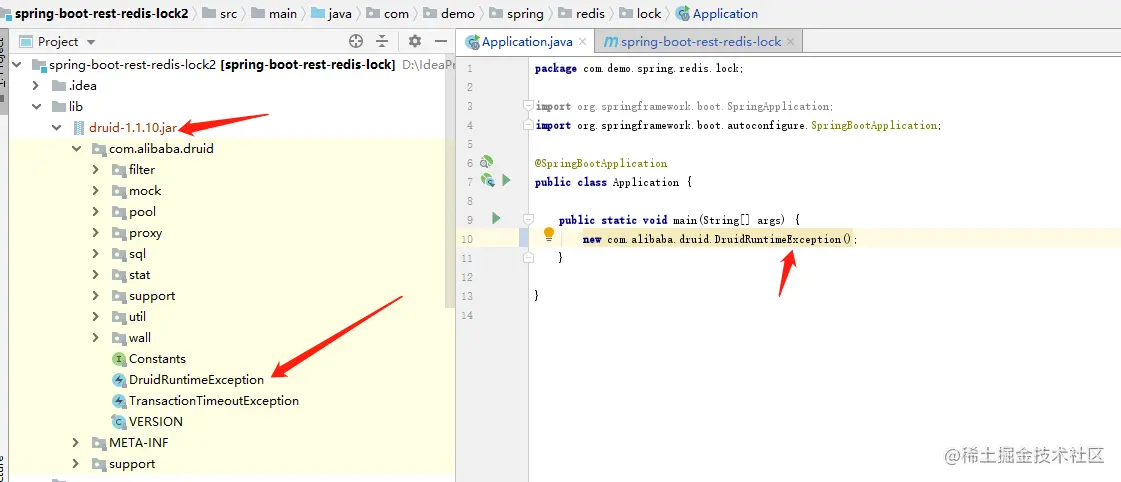The width and height of the screenshot is (1121, 482).
Task: Click main in the breadcrumb bar
Action: click(282, 14)
